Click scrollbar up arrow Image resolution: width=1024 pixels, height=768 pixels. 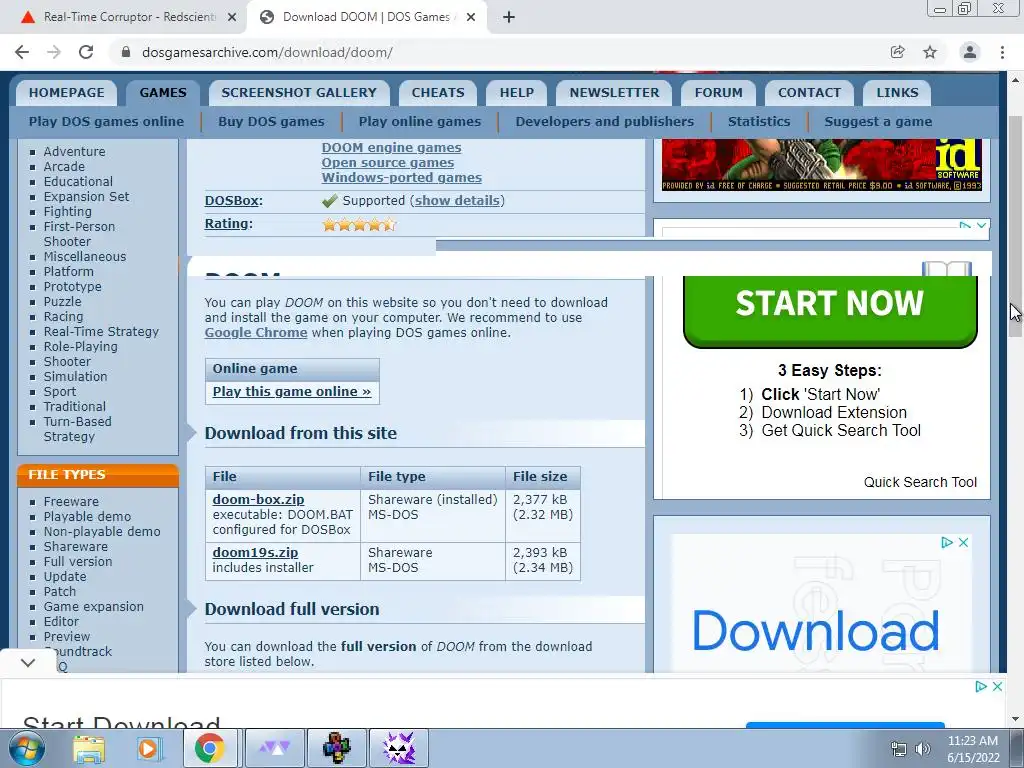pos(1016,80)
